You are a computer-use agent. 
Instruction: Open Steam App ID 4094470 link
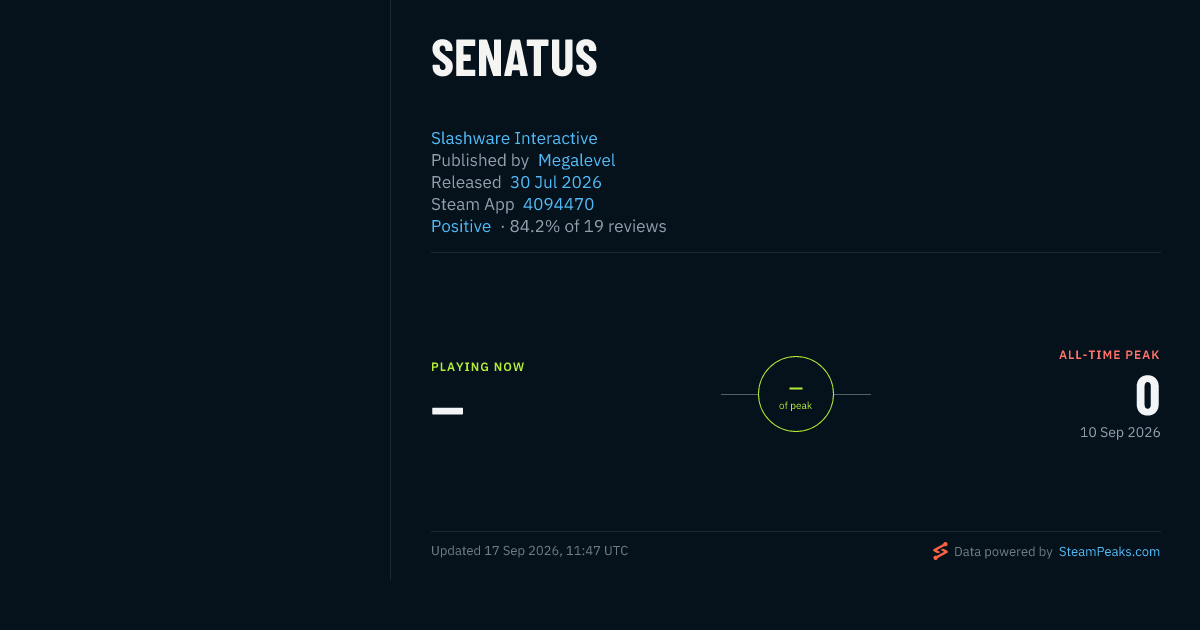coord(559,204)
